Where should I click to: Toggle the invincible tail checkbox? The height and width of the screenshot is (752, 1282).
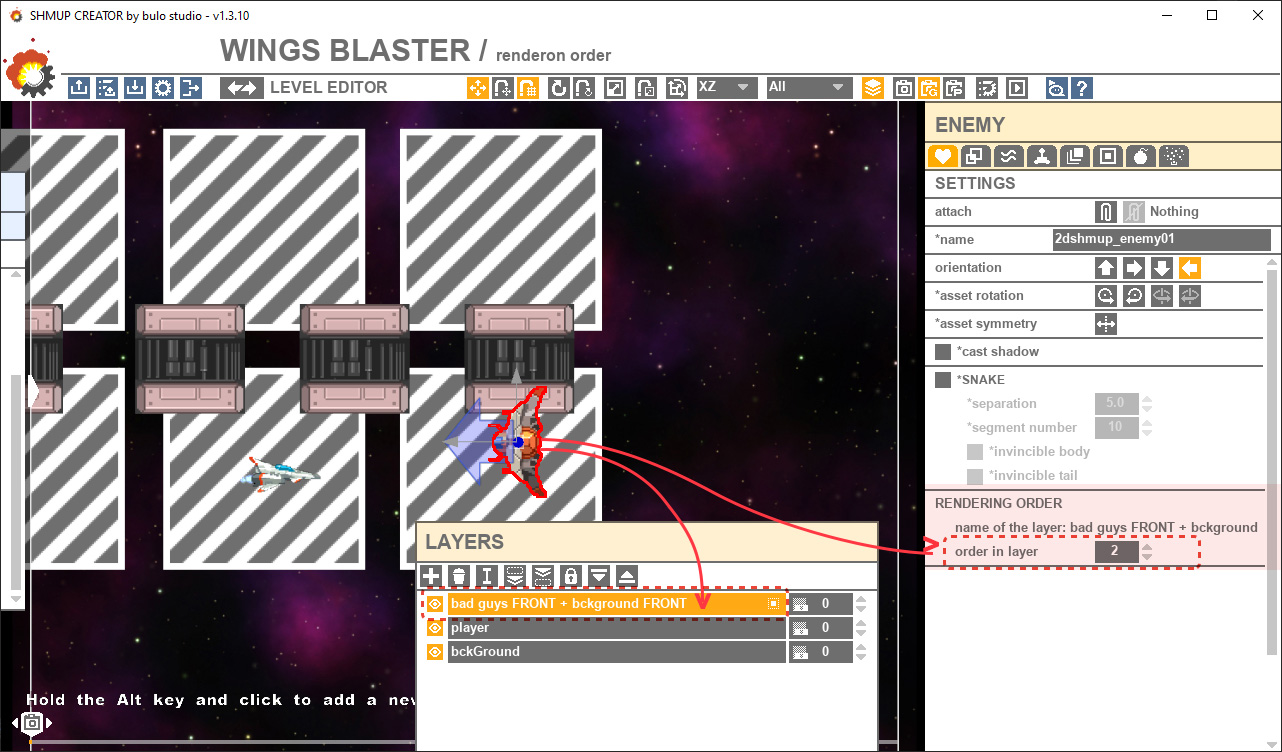point(975,476)
